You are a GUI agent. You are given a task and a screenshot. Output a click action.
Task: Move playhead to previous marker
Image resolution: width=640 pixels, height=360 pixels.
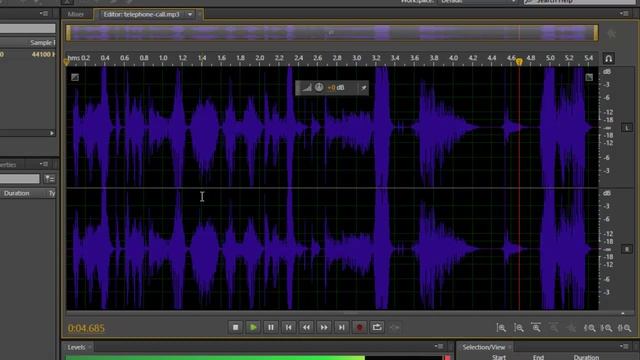pos(289,327)
